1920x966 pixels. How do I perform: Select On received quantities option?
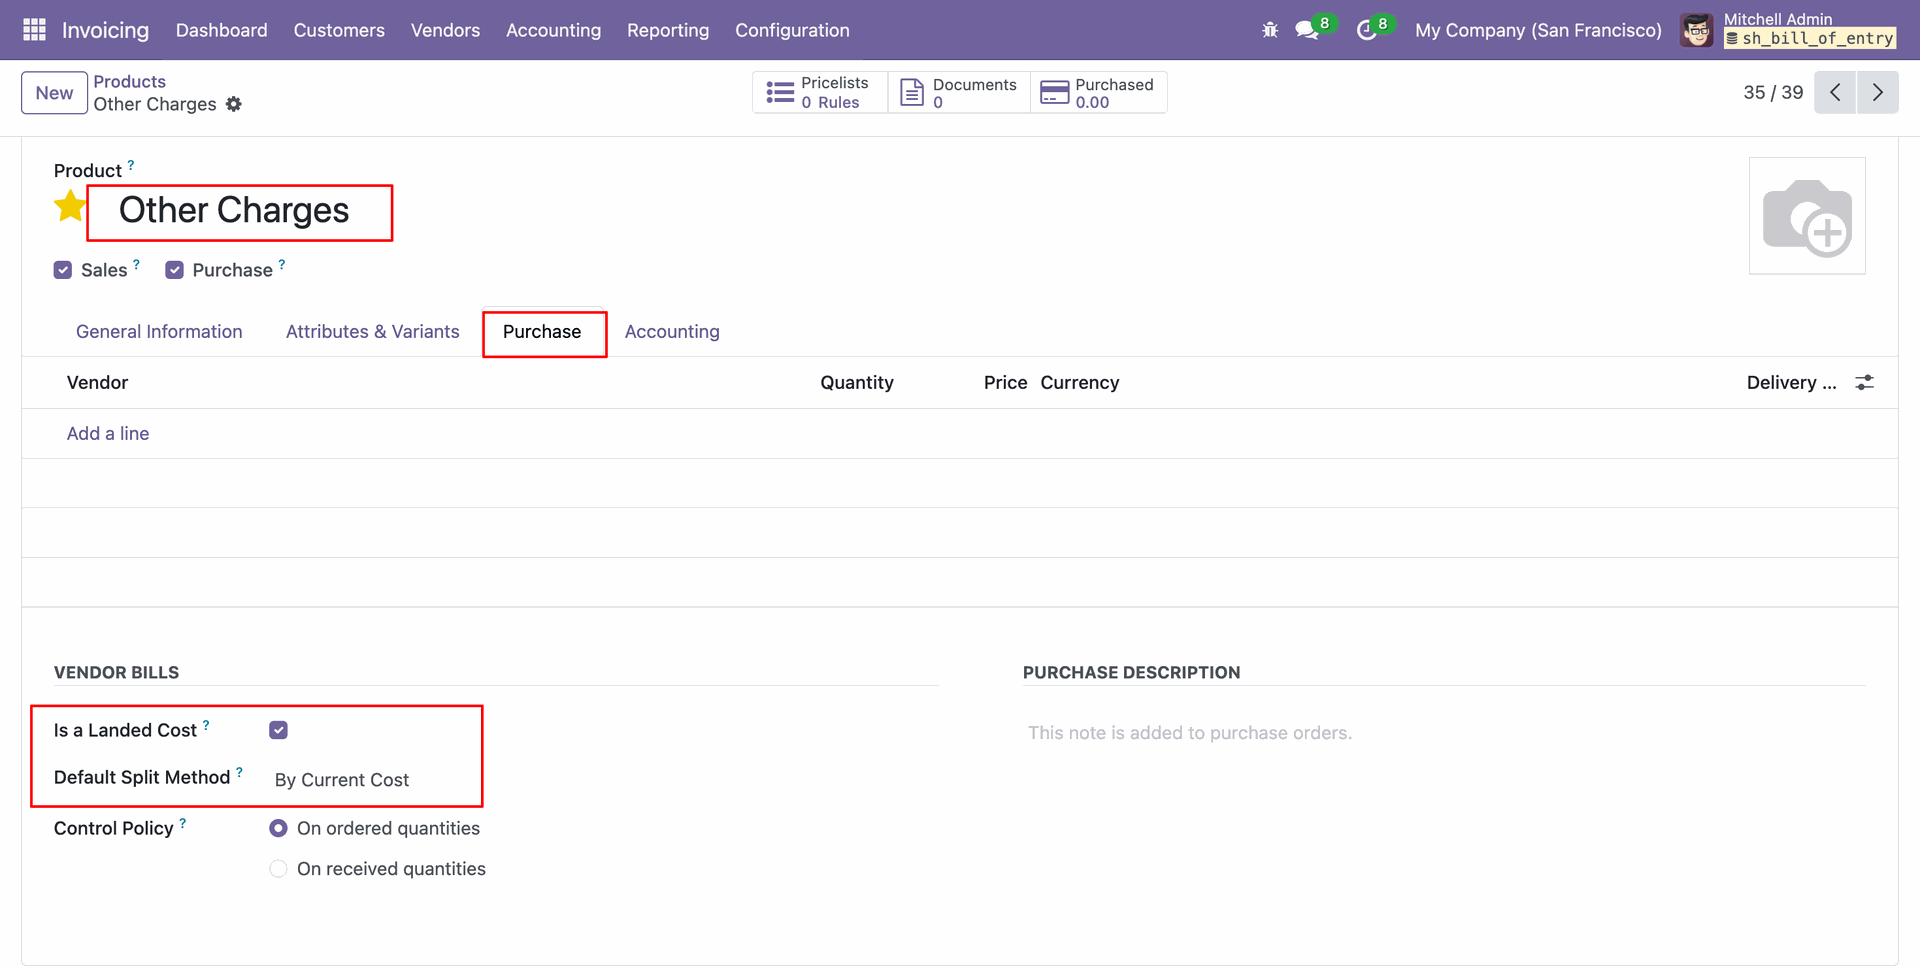tap(279, 869)
